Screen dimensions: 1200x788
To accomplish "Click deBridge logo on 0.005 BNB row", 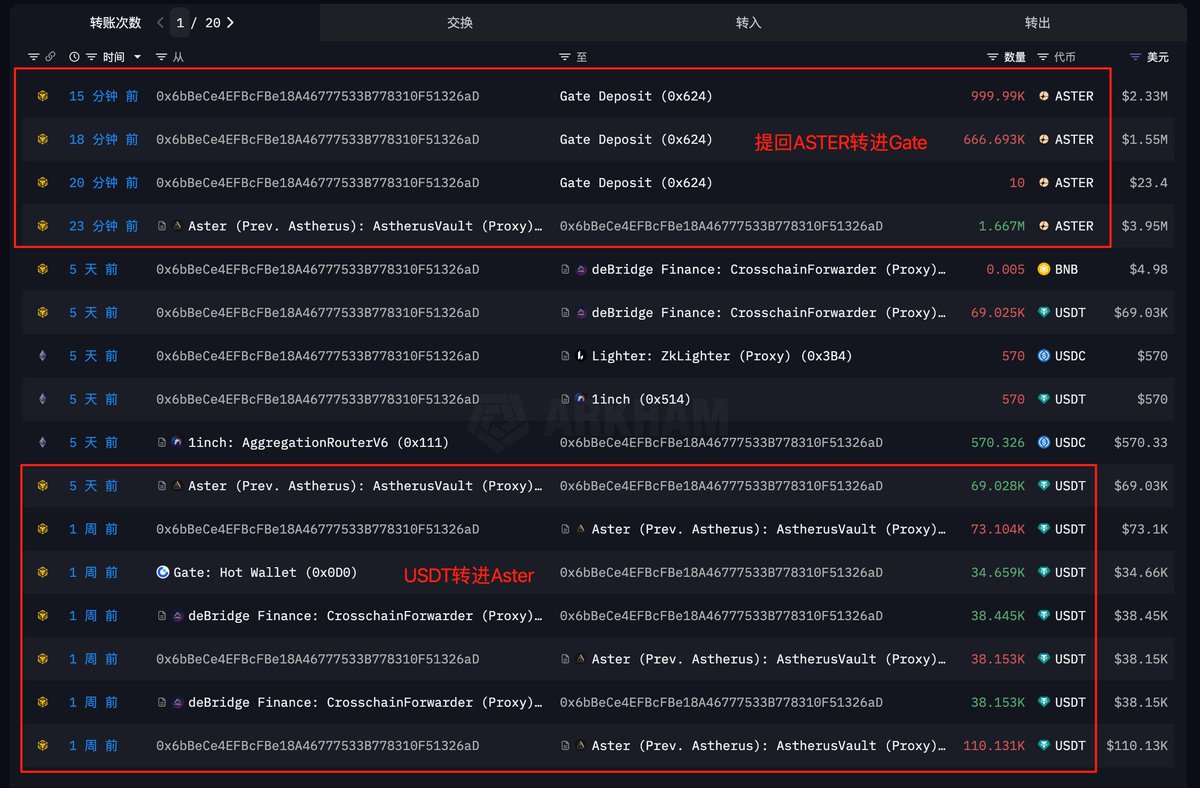I will 581,269.
